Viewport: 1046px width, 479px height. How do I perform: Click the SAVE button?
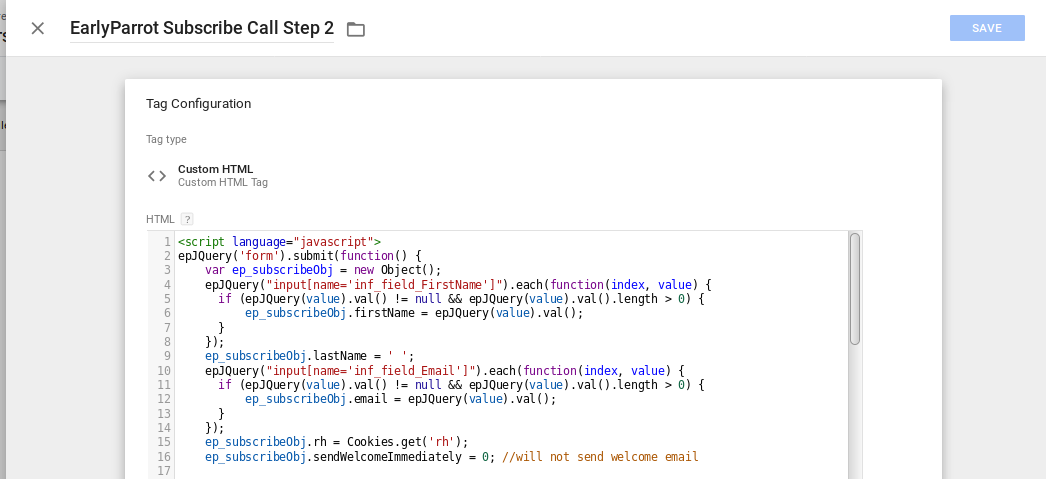click(x=987, y=28)
